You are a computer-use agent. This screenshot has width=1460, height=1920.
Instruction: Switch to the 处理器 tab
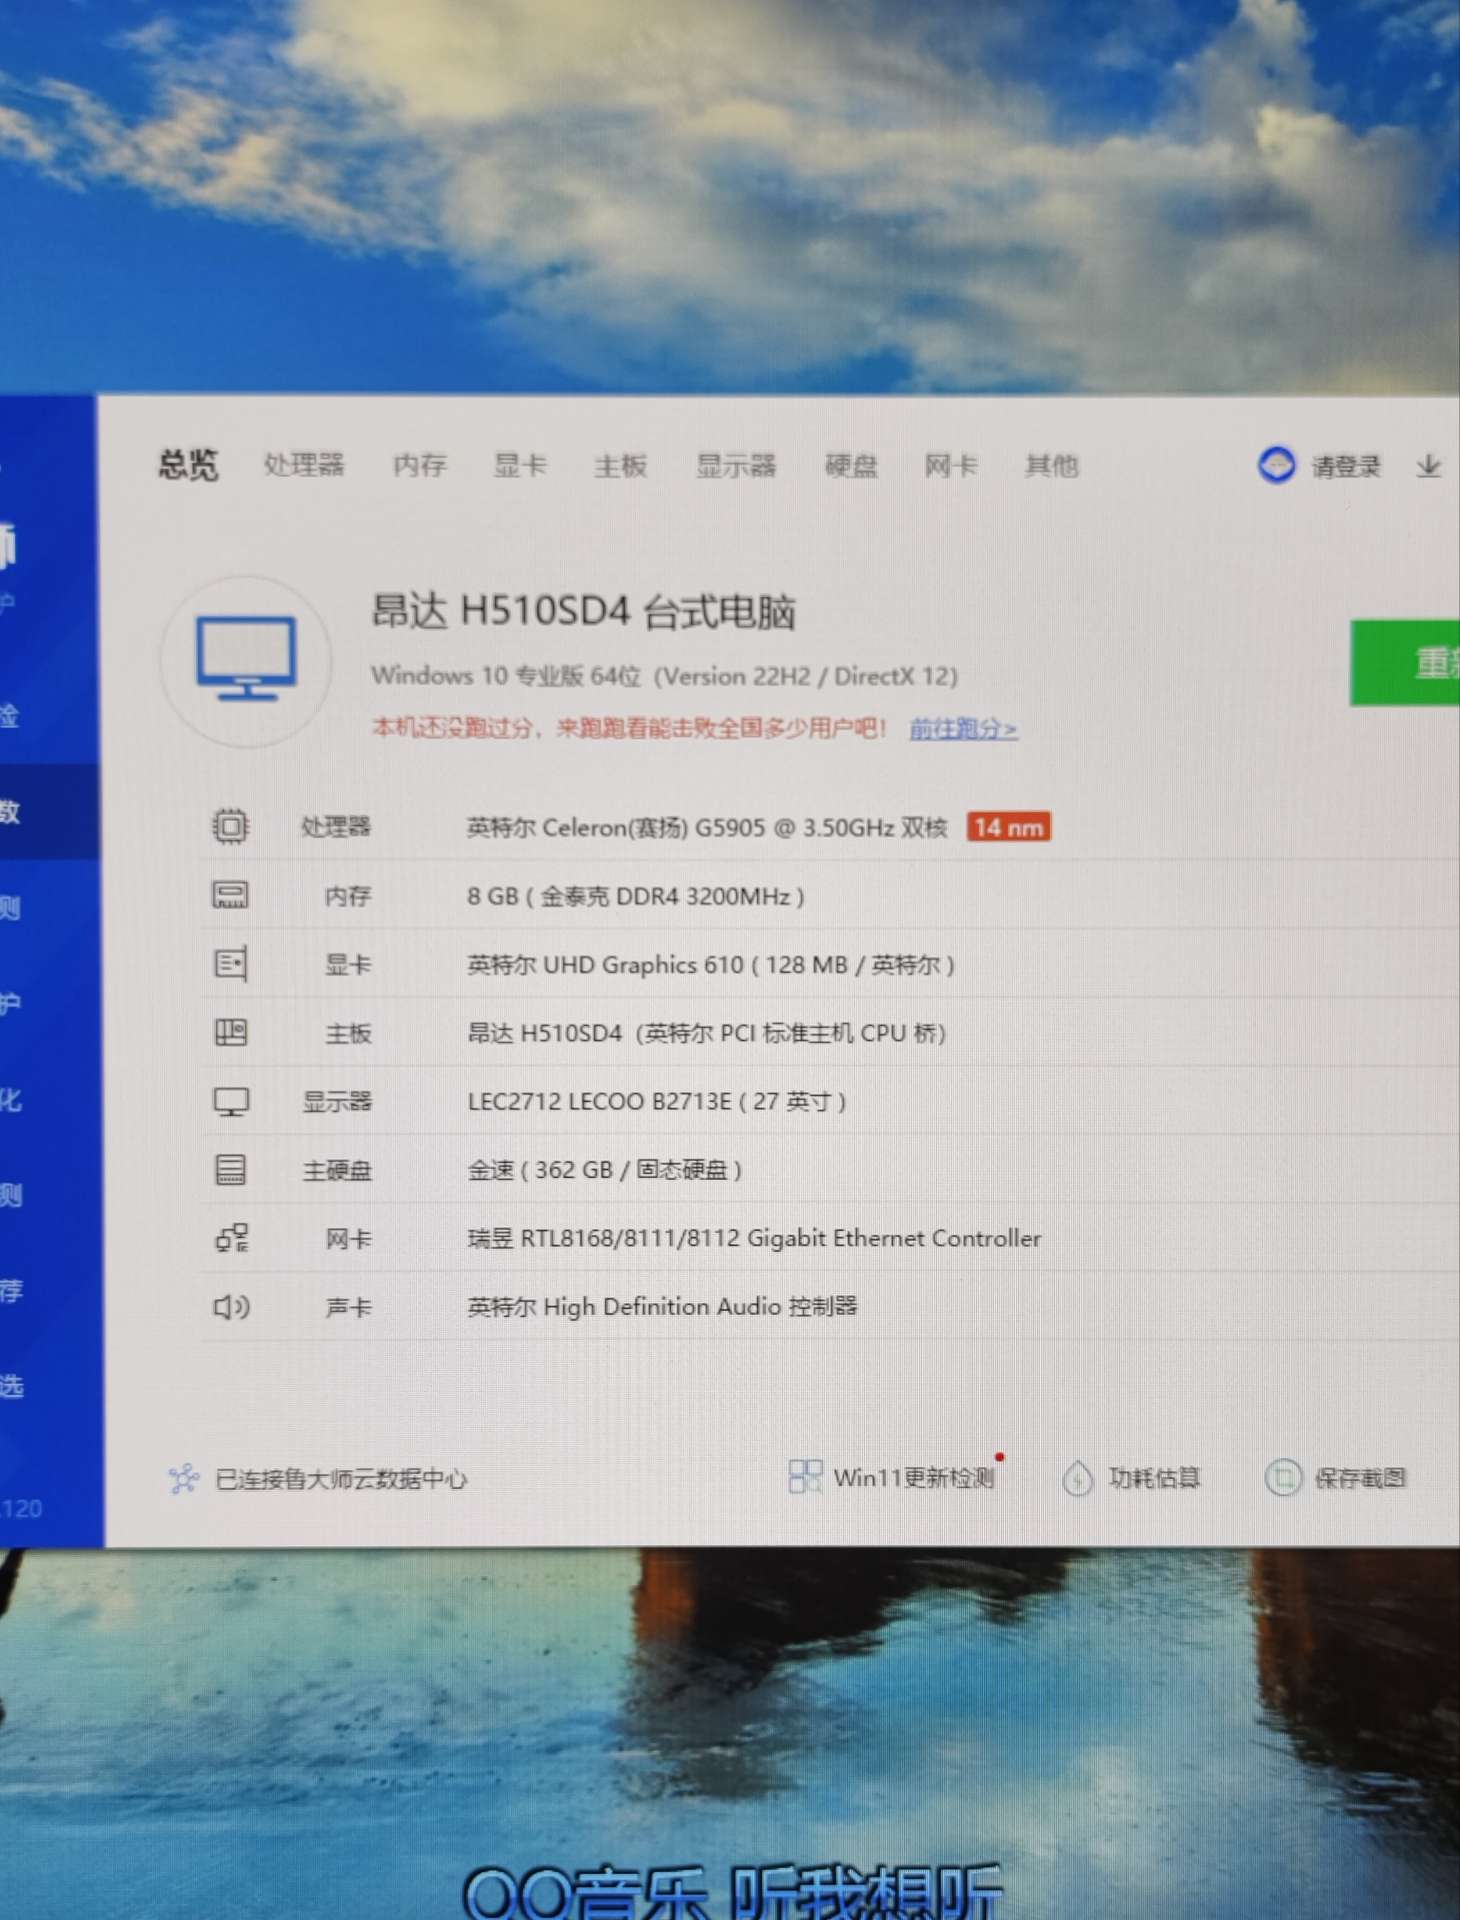click(x=304, y=465)
